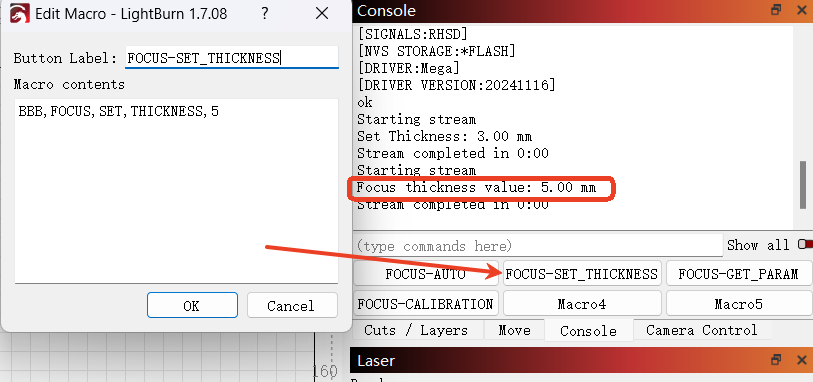The width and height of the screenshot is (813, 382).
Task: Click the Console output scrollbar thumb
Action: click(x=803, y=184)
